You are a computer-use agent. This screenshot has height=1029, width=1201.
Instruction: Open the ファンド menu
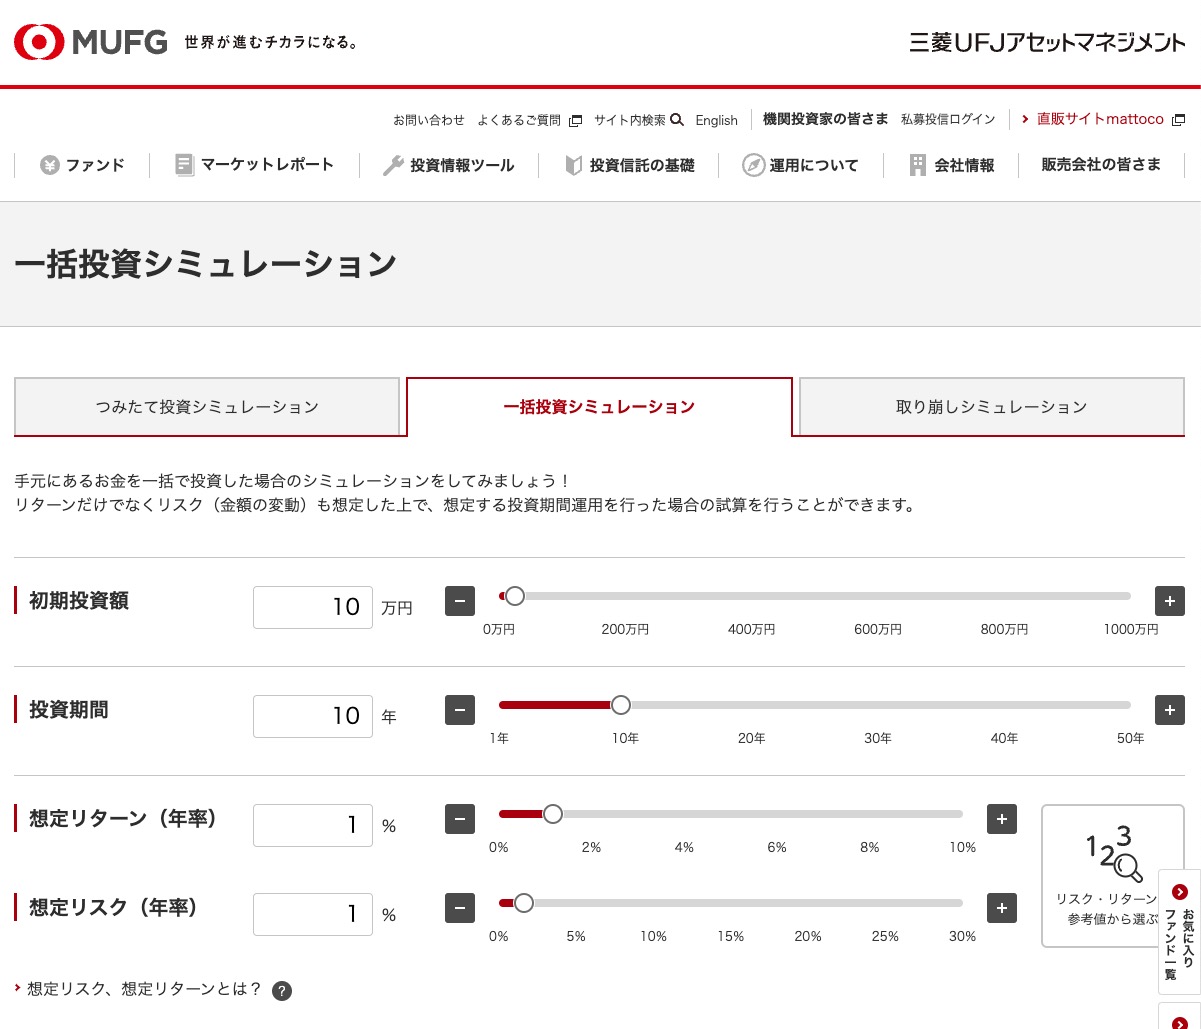click(x=82, y=165)
